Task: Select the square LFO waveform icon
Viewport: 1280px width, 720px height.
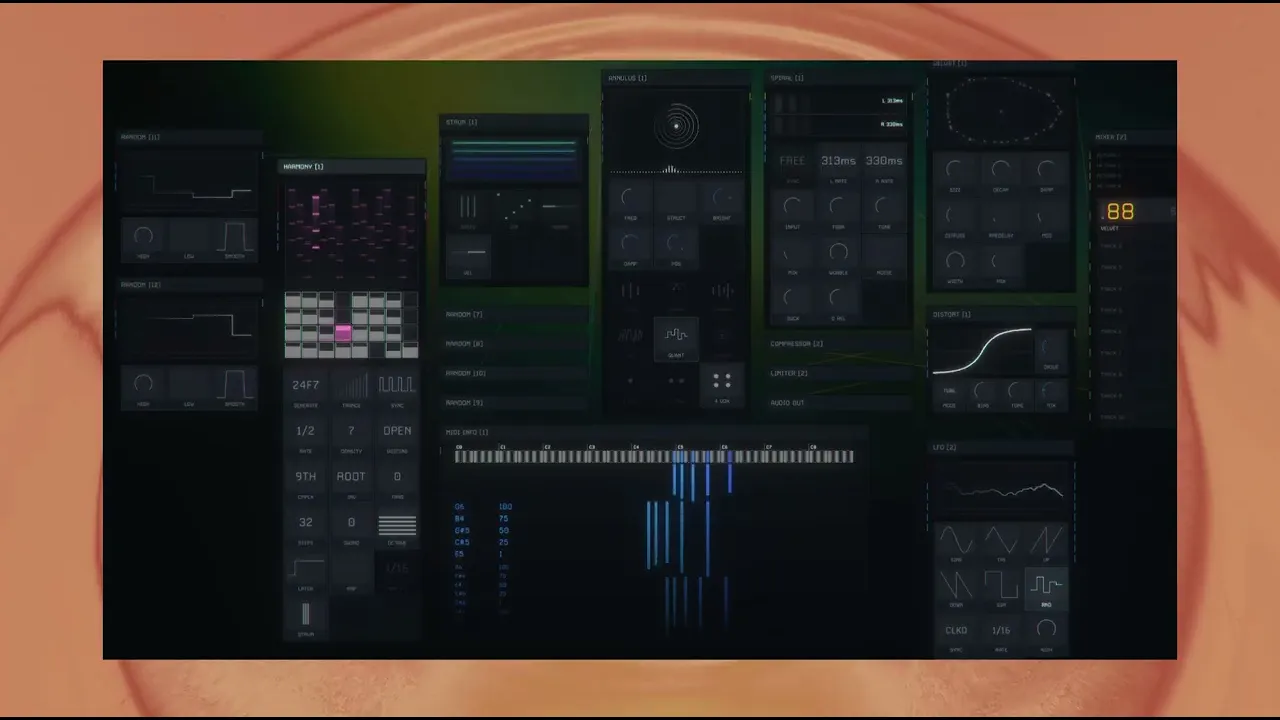Action: [1001, 585]
